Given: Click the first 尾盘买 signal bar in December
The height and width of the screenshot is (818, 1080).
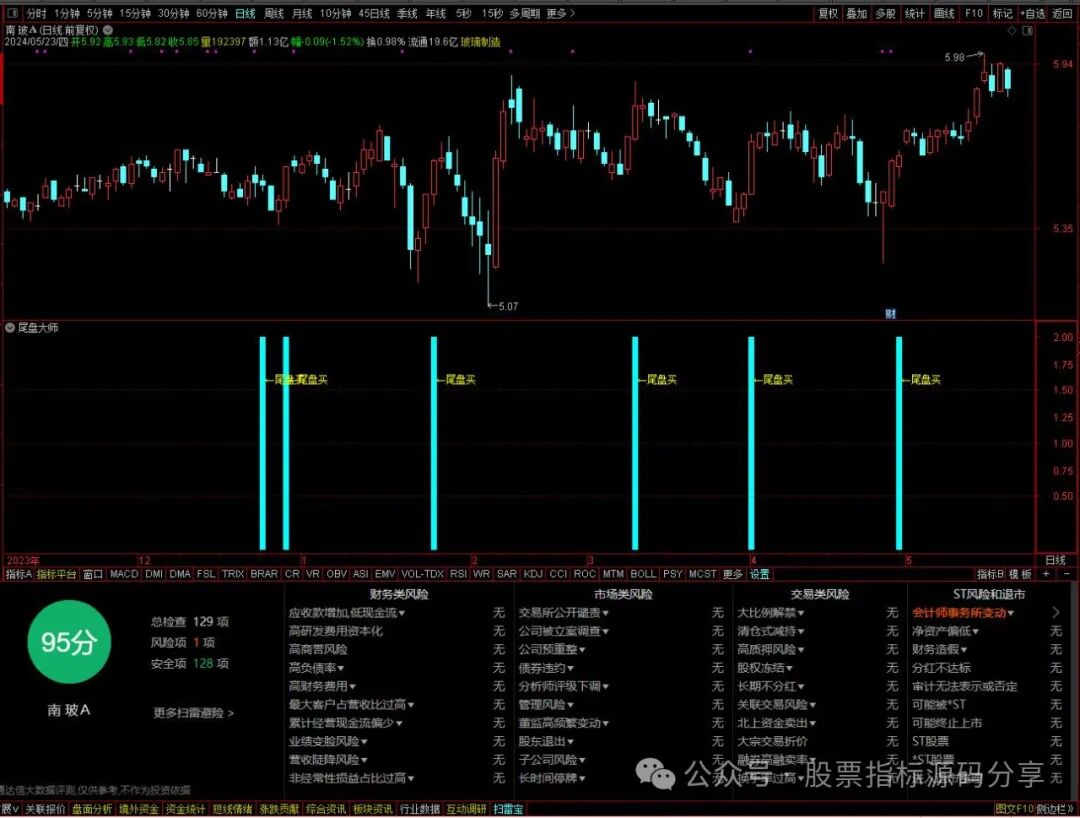Looking at the screenshot, I should point(262,443).
